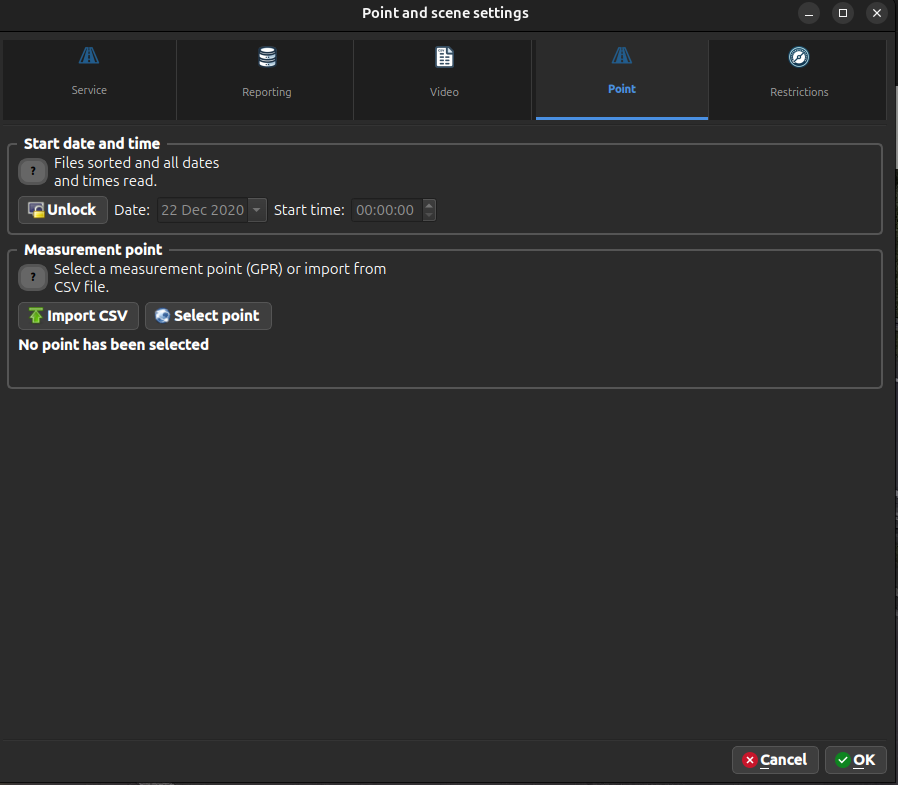Screen dimensions: 898x785
Task: Unlock the date and time fields
Action: click(x=63, y=210)
